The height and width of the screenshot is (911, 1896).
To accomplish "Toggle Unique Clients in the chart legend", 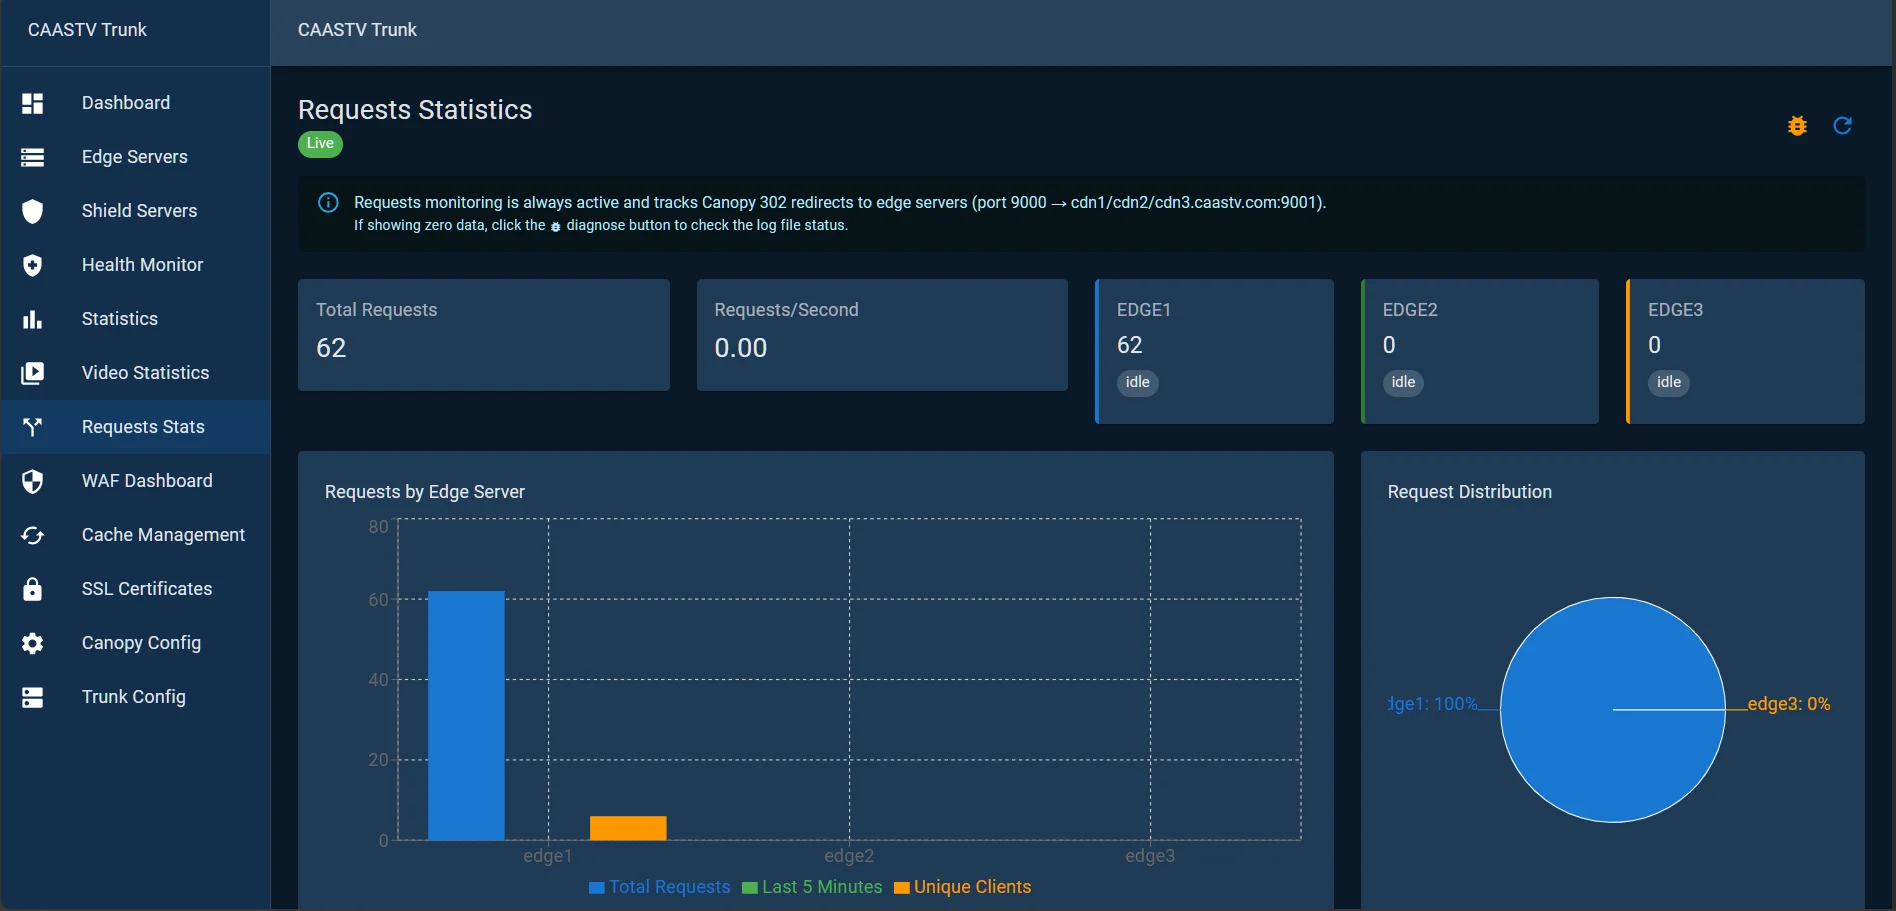I will 961,887.
